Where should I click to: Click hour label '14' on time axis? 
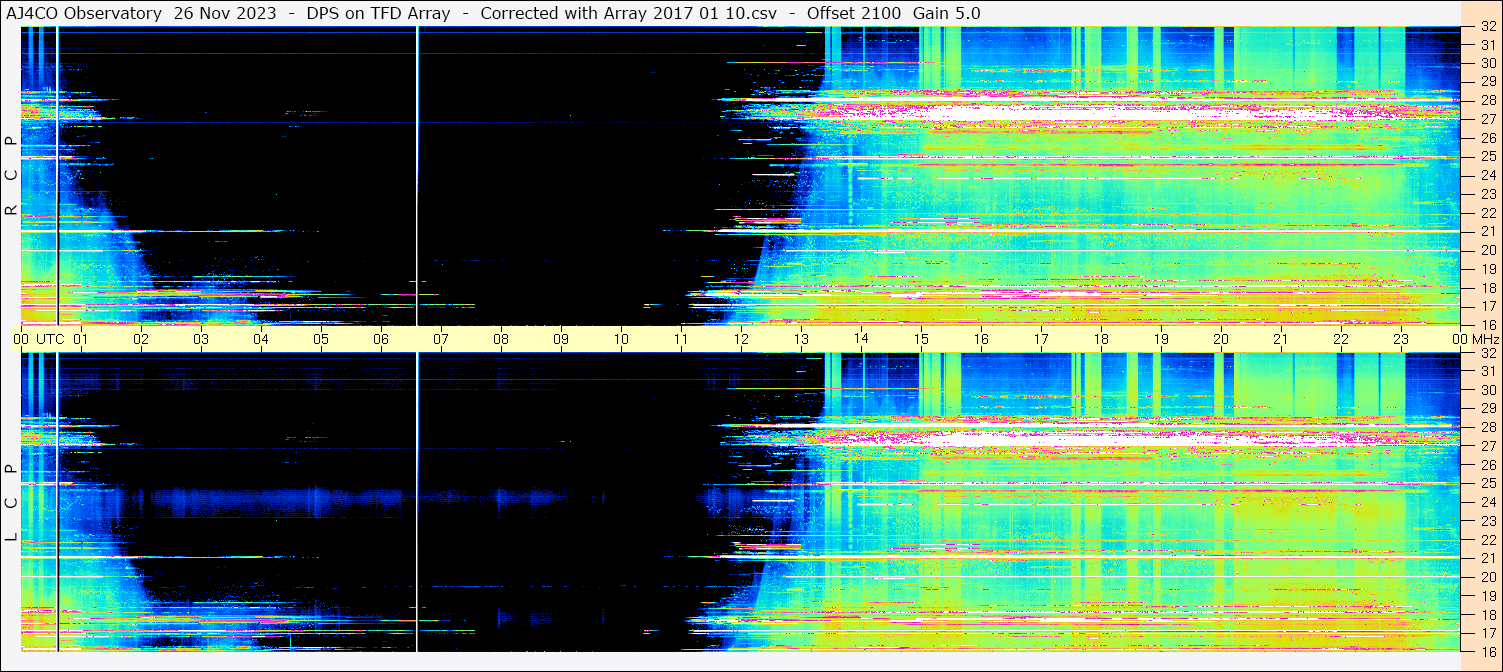pyautogui.click(x=861, y=339)
